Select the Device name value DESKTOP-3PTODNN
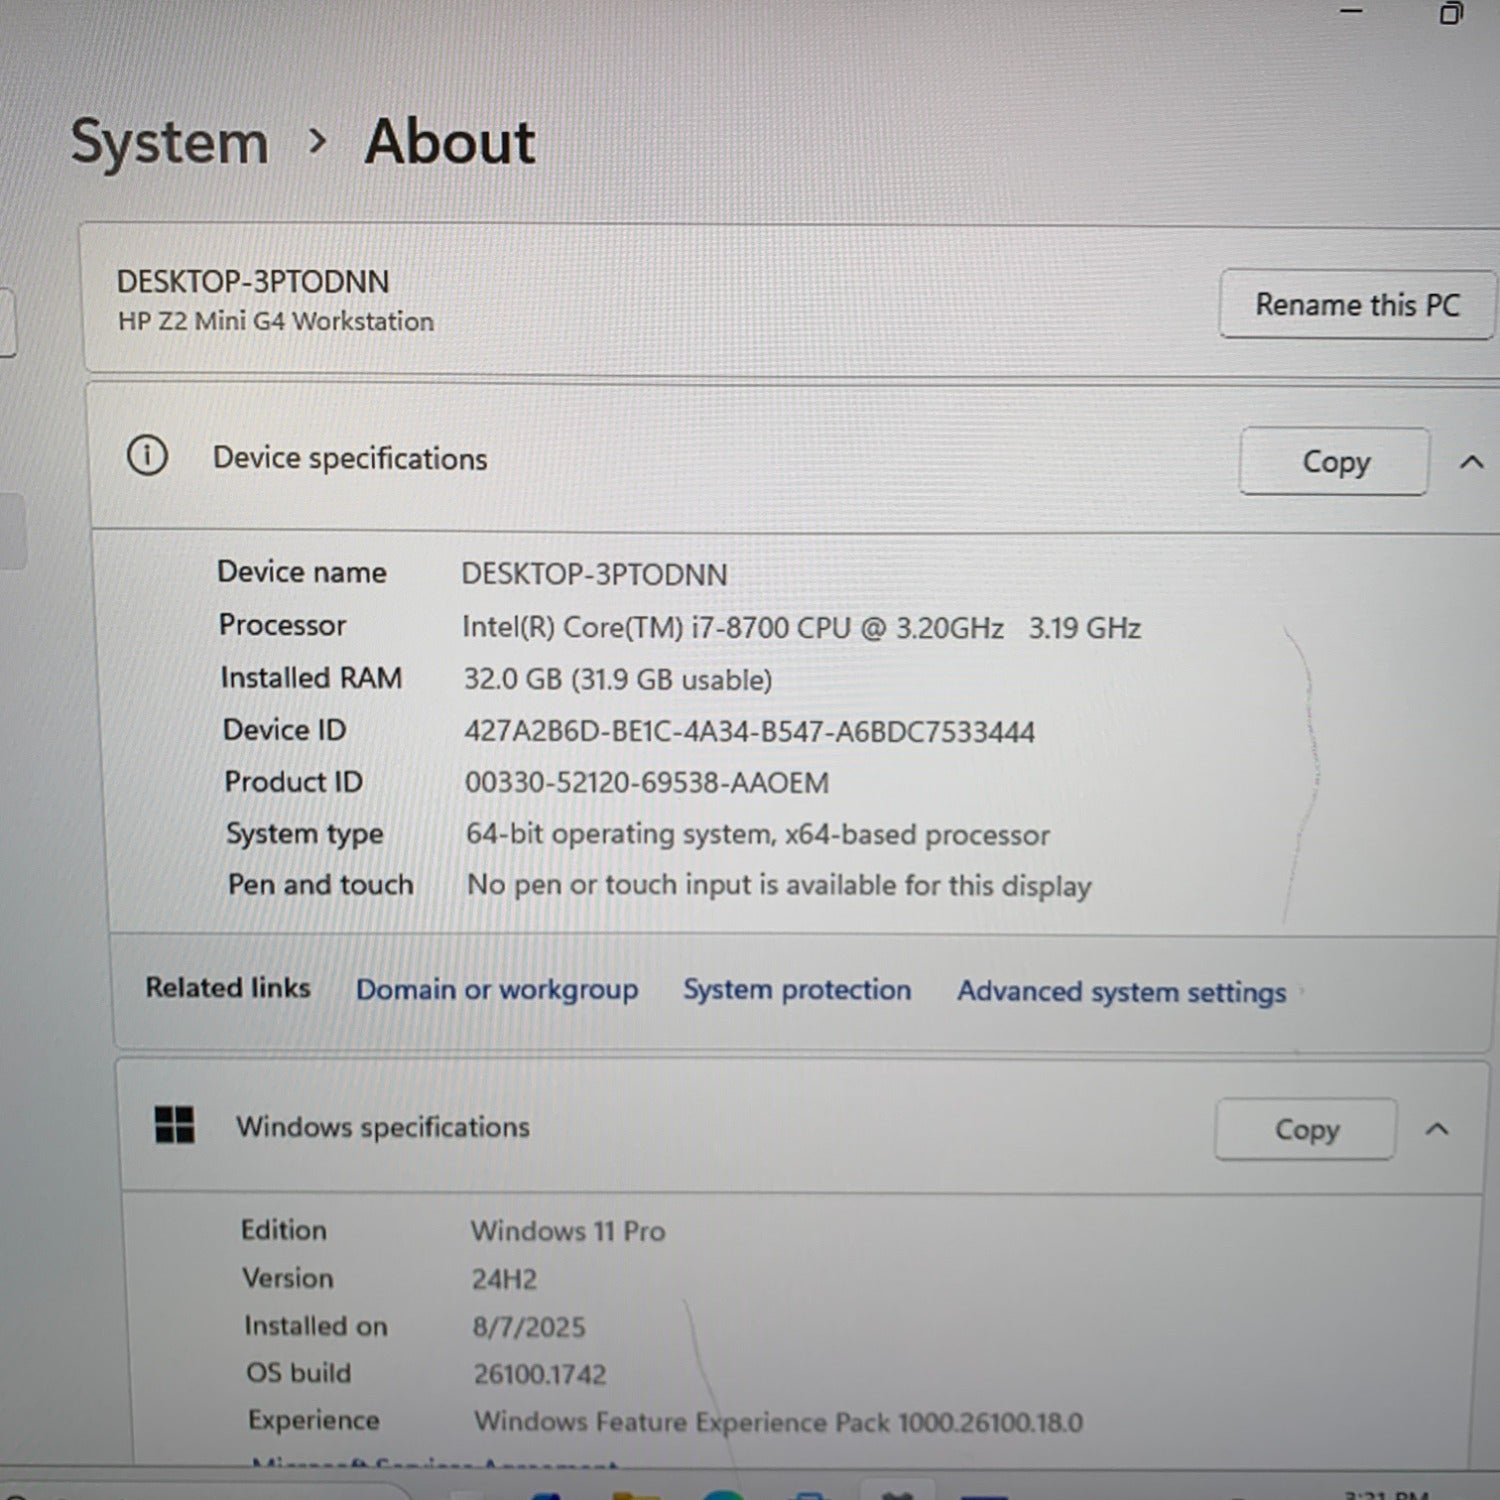 point(594,574)
